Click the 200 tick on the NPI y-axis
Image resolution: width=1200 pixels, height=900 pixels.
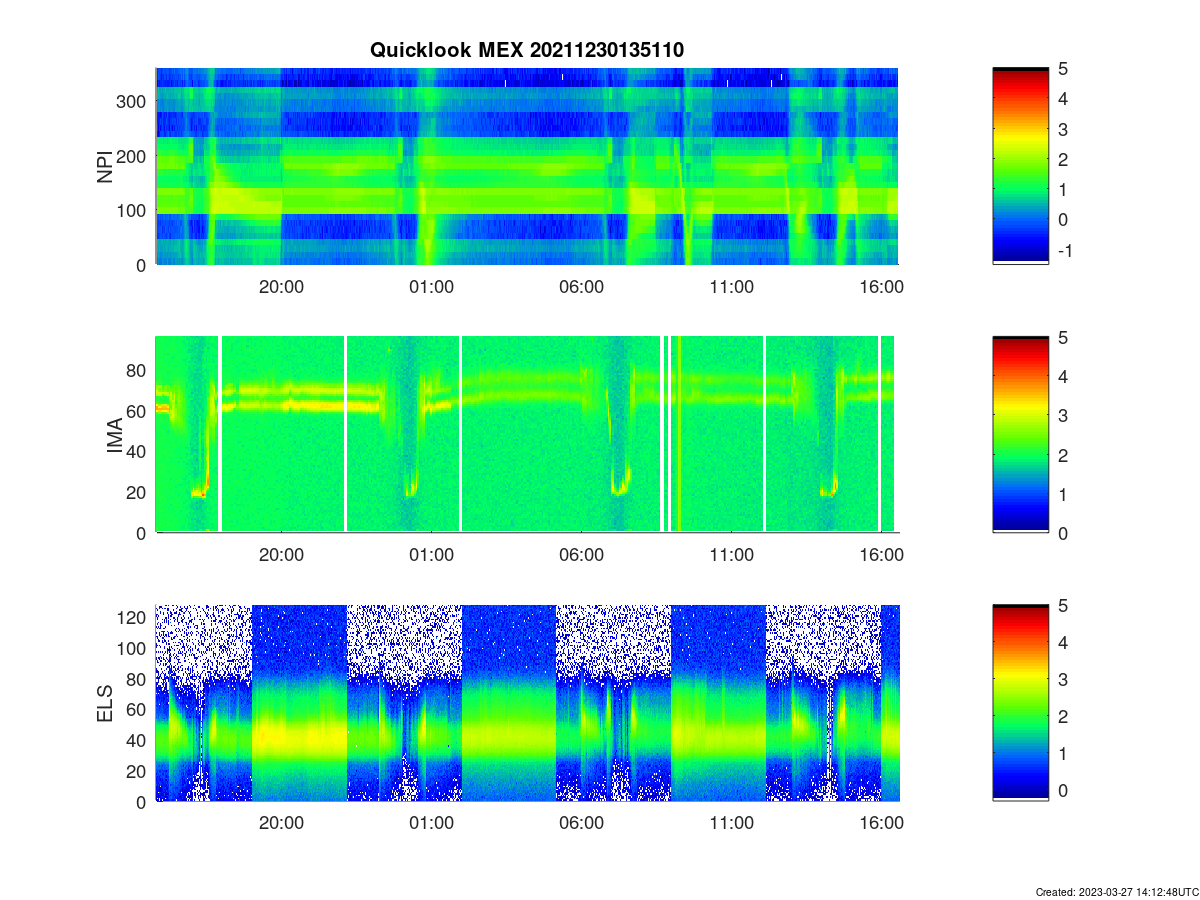133,156
